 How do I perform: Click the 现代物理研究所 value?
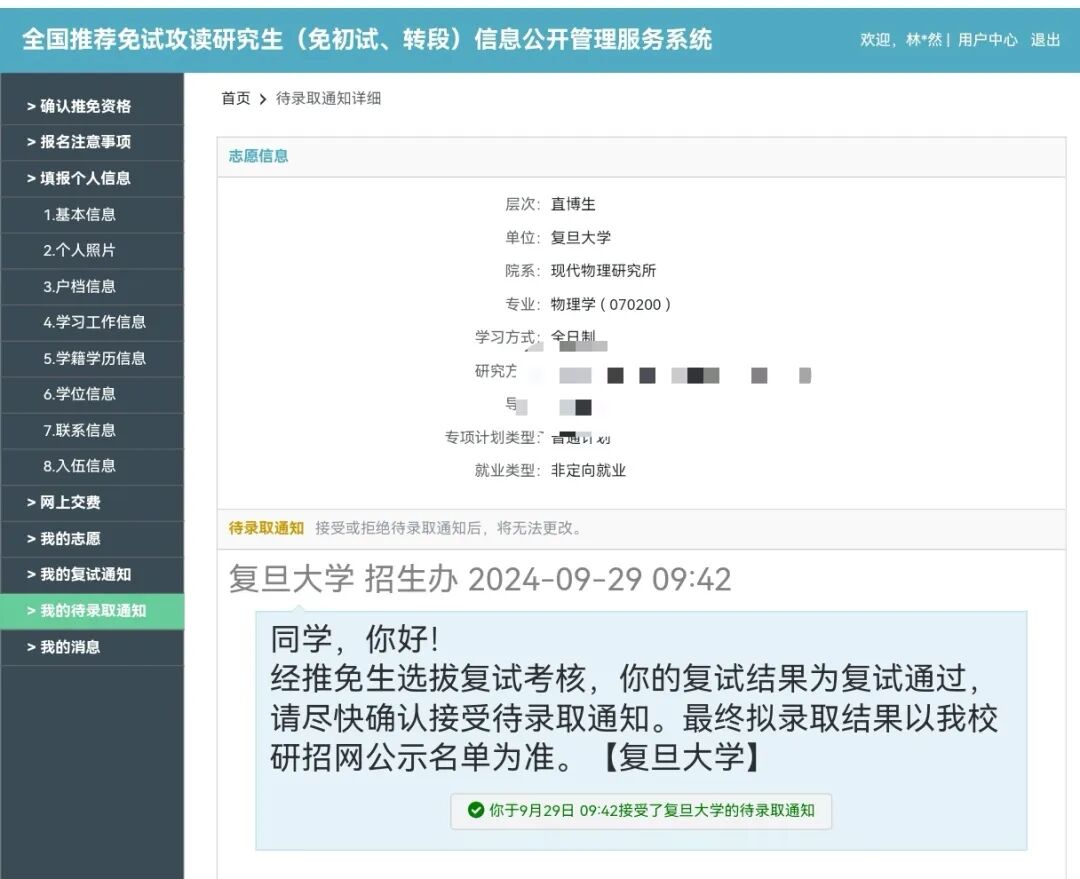click(x=603, y=271)
